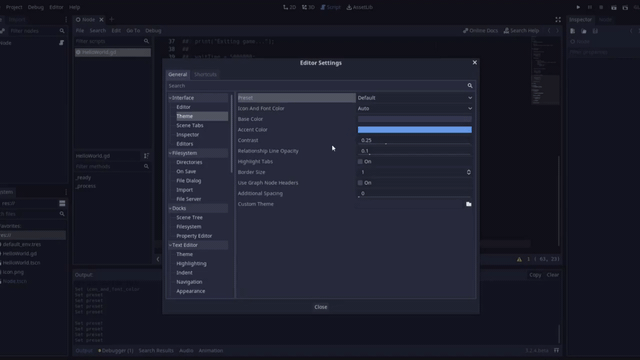The image size is (640, 360).
Task: Select On Save settings item
Action: tap(186, 171)
